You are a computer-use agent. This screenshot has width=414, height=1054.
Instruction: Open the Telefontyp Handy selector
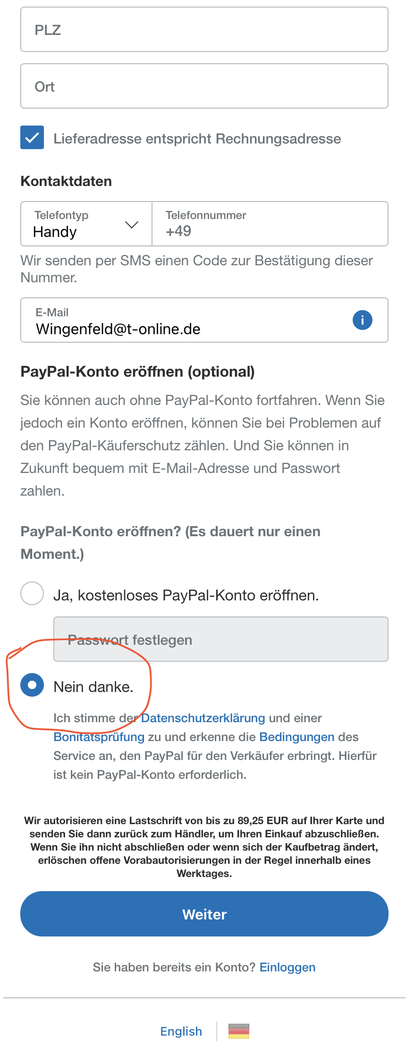[86, 224]
